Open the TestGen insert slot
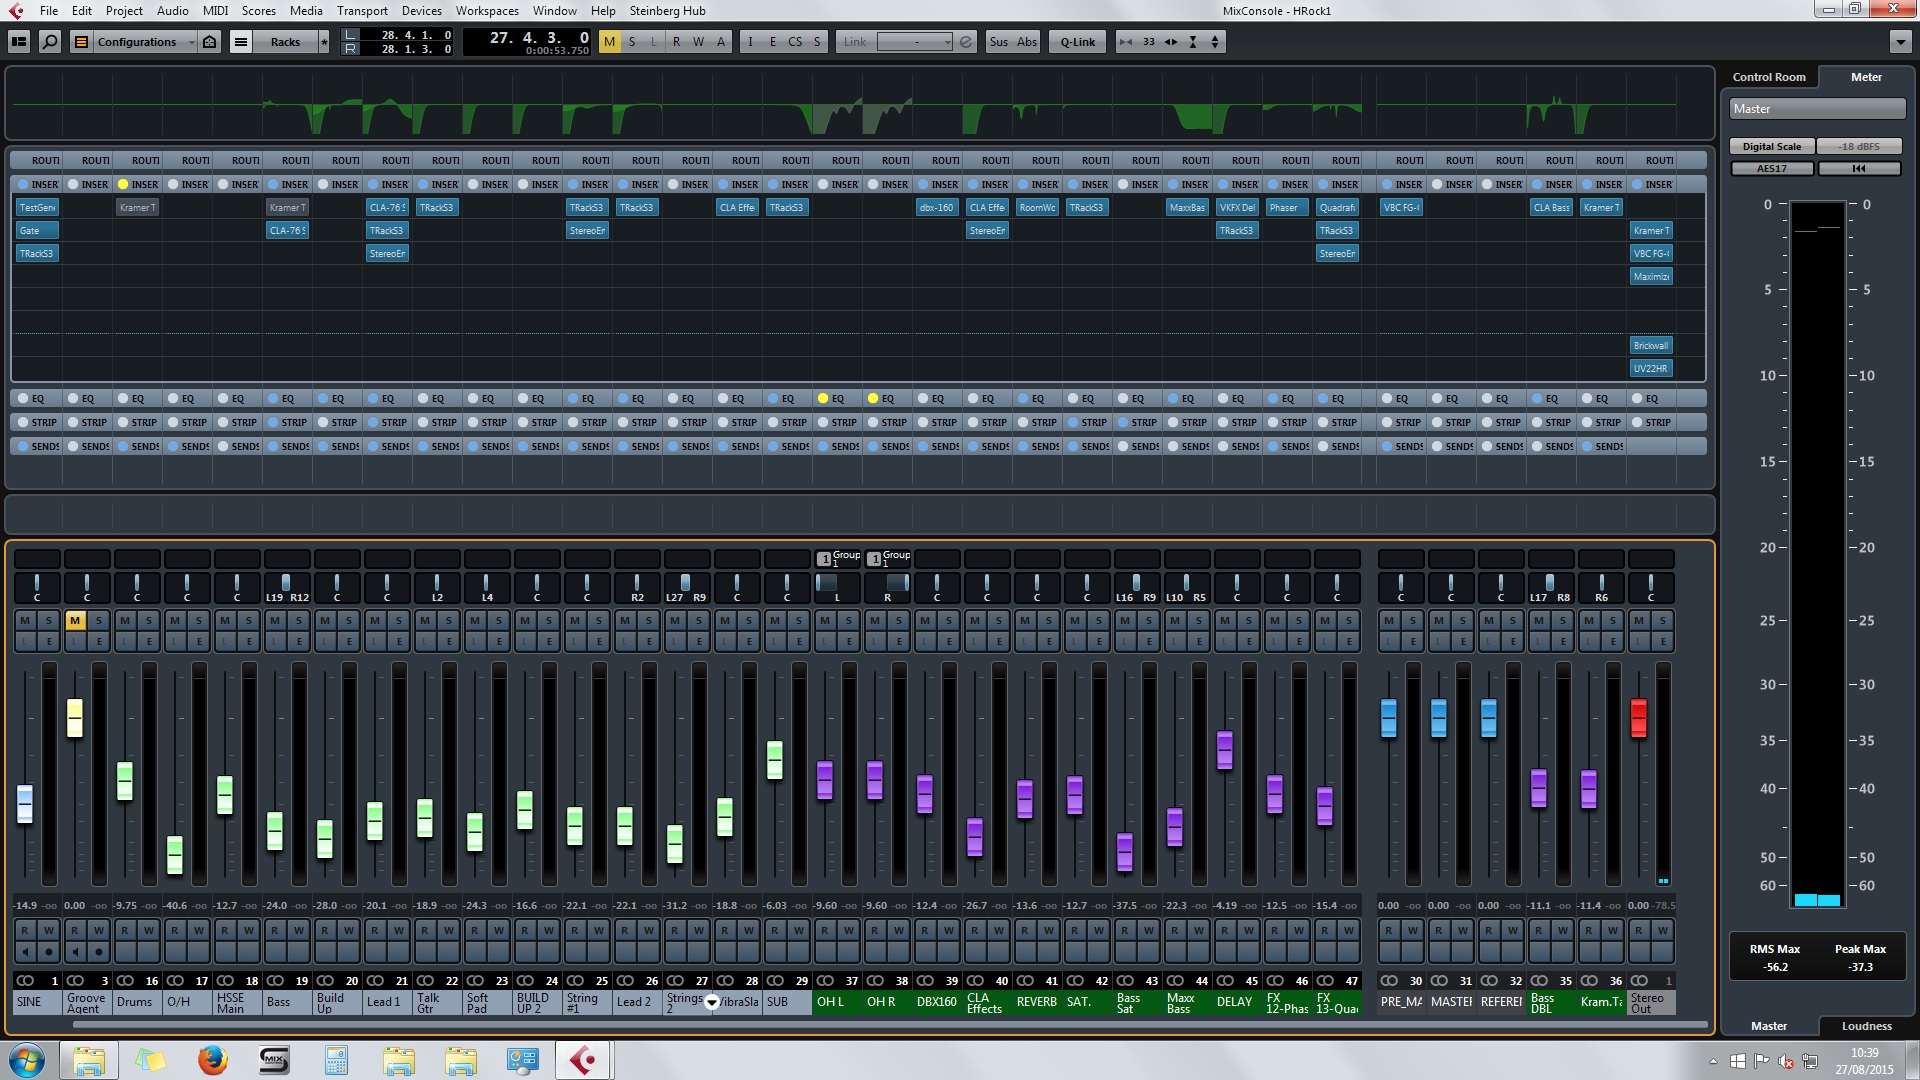1920x1080 pixels. pos(37,207)
